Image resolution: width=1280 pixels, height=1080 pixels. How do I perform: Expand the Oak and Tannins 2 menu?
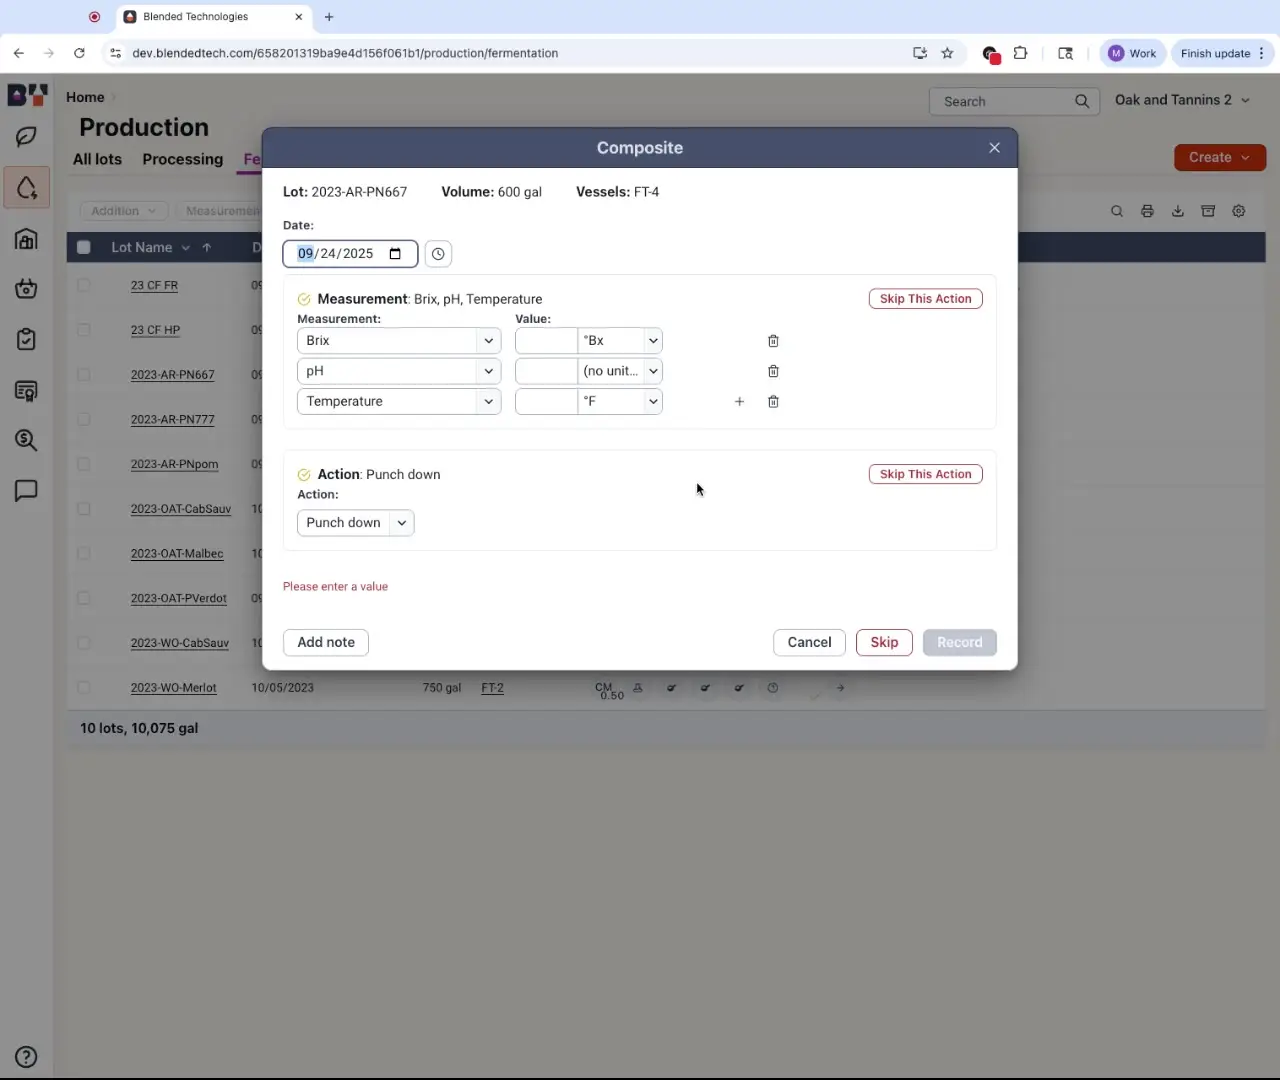(1182, 100)
